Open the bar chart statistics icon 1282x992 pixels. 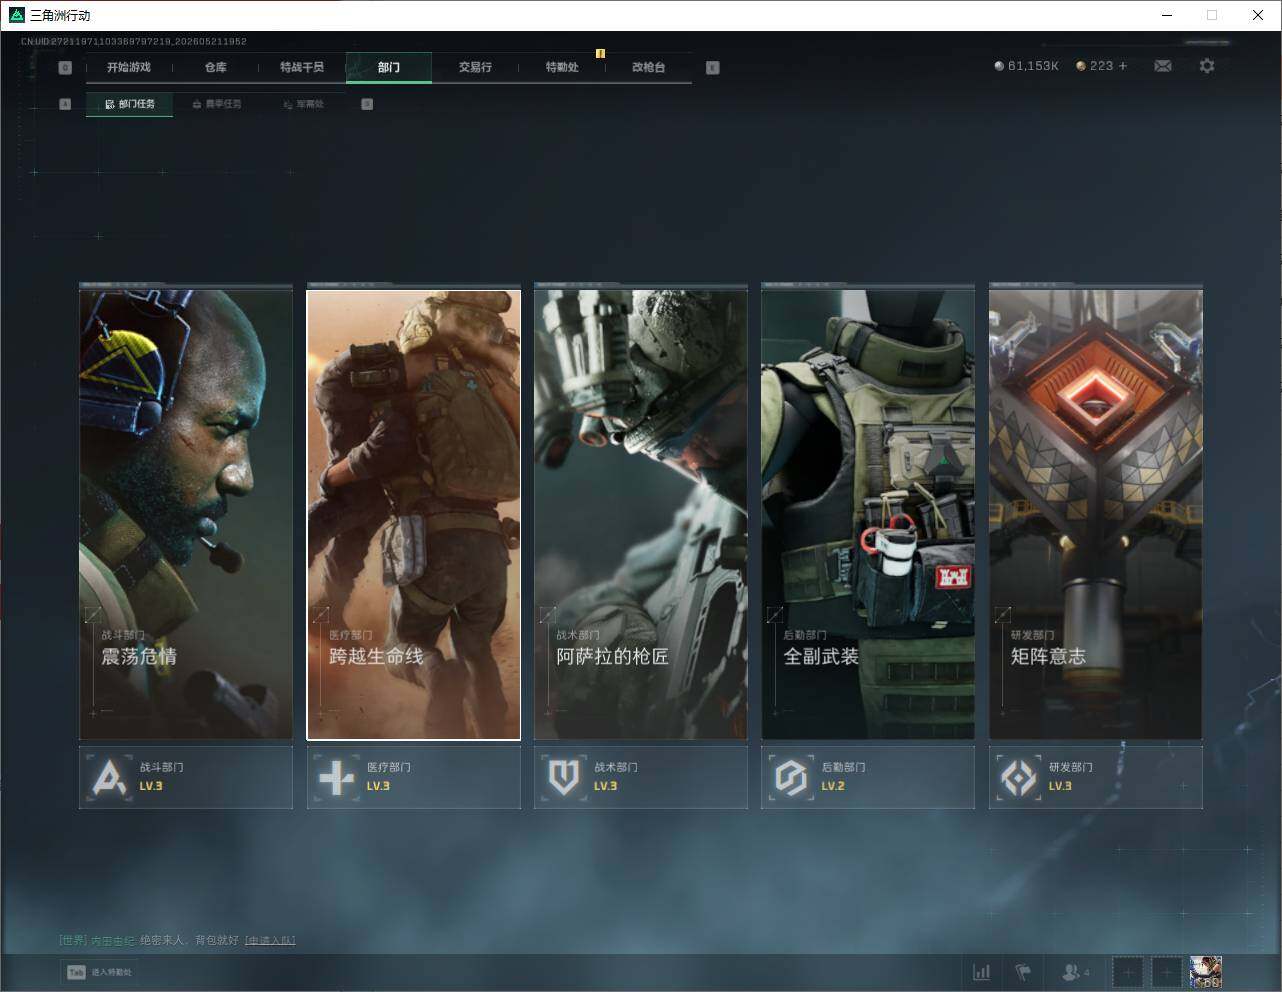(982, 972)
